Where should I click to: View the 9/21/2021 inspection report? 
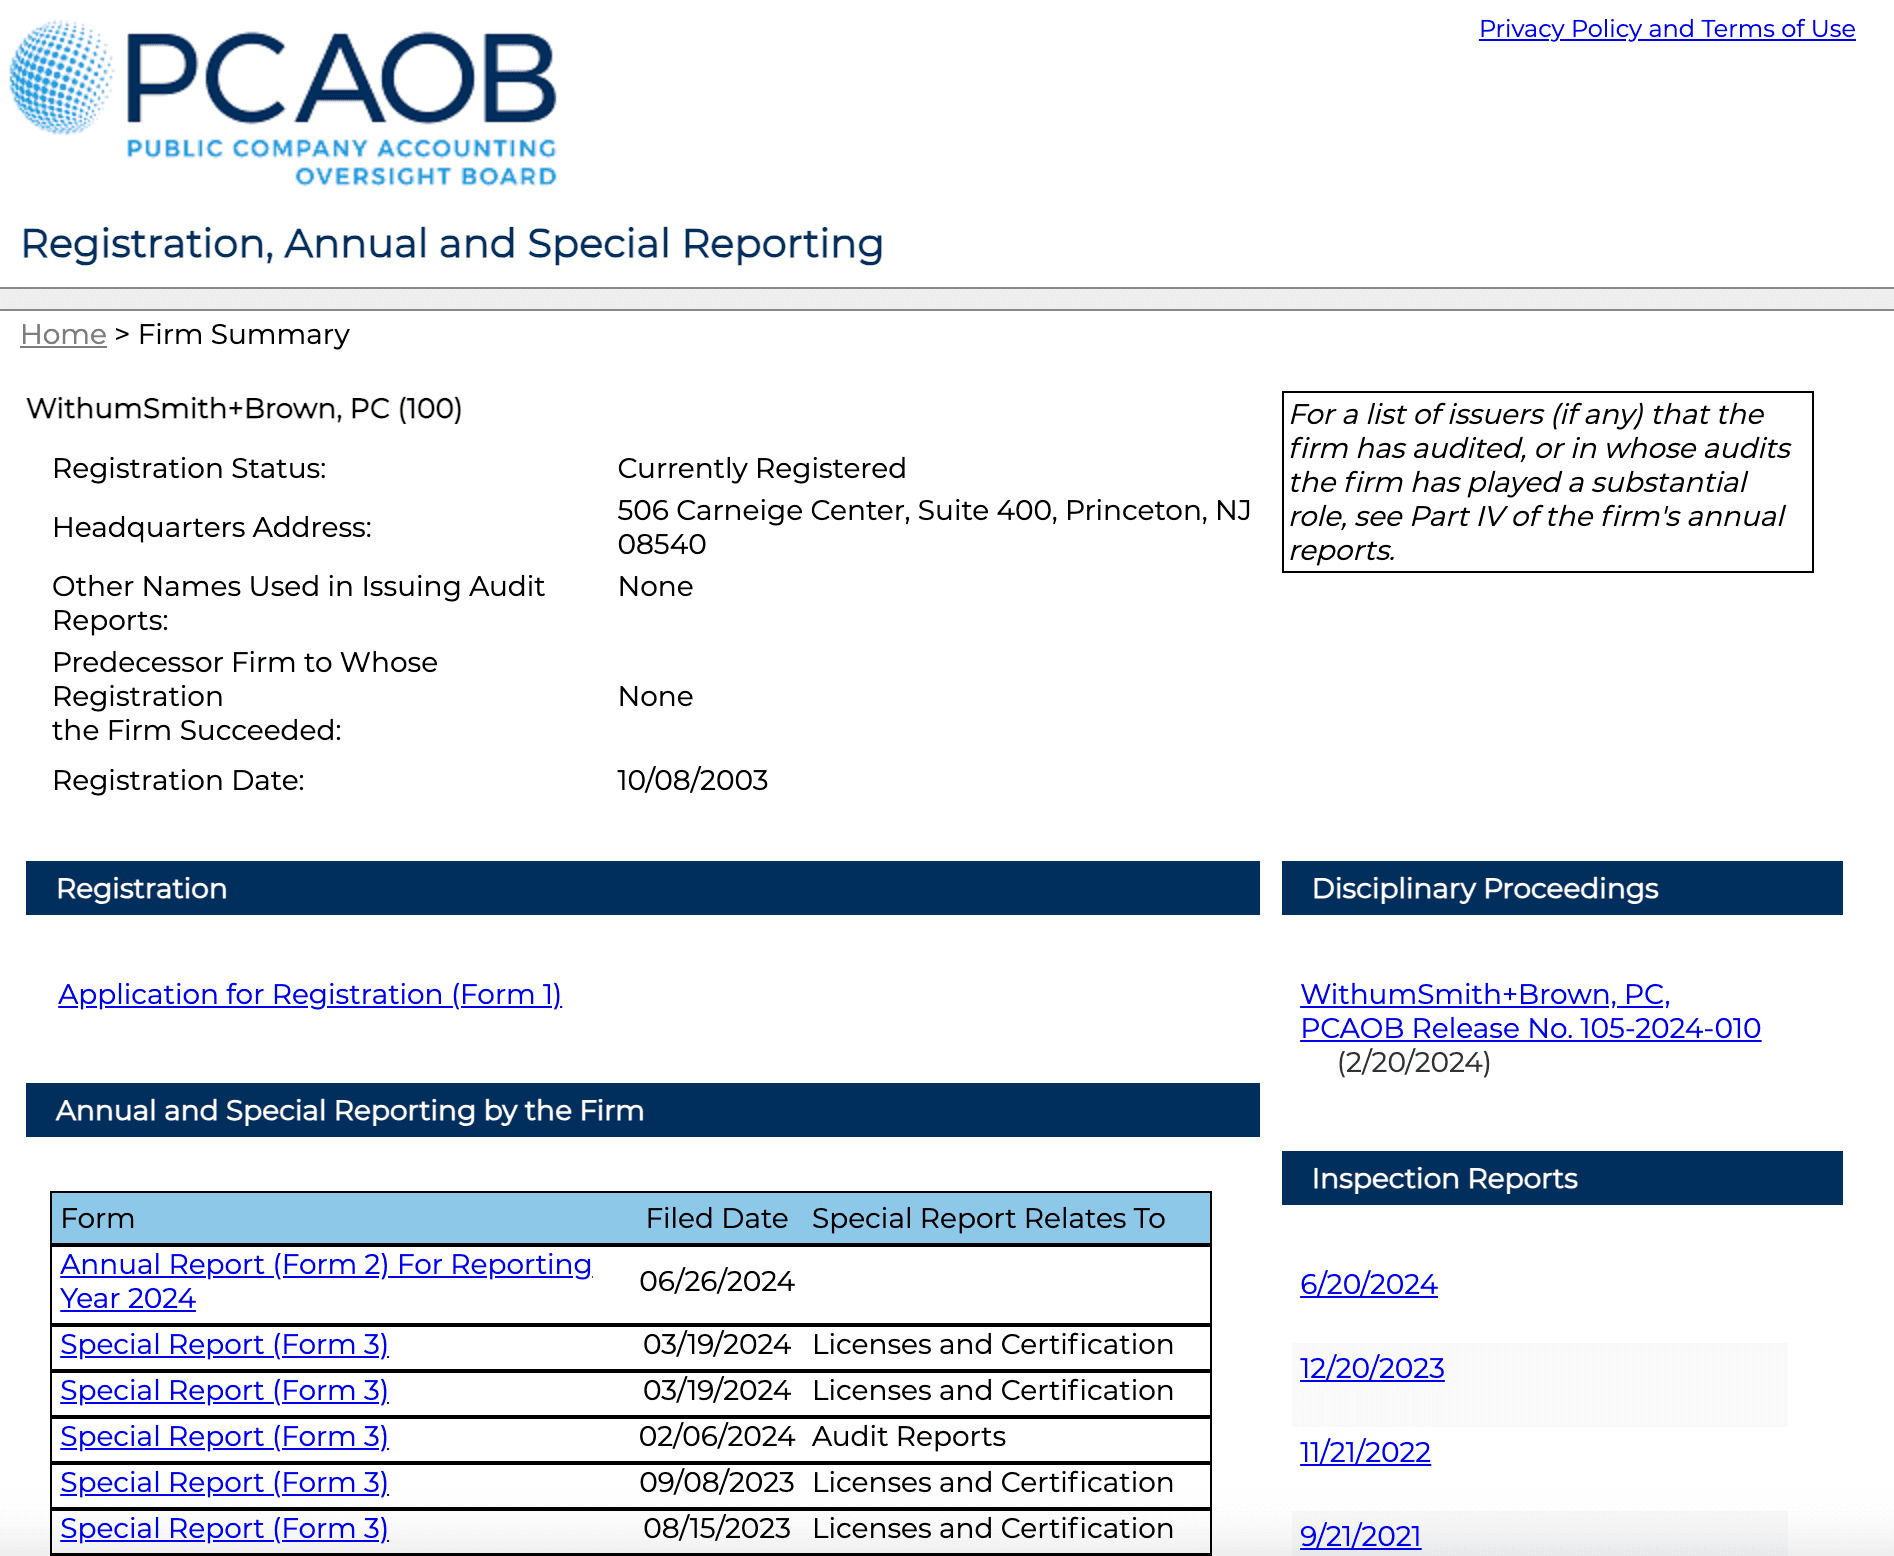point(1360,1536)
